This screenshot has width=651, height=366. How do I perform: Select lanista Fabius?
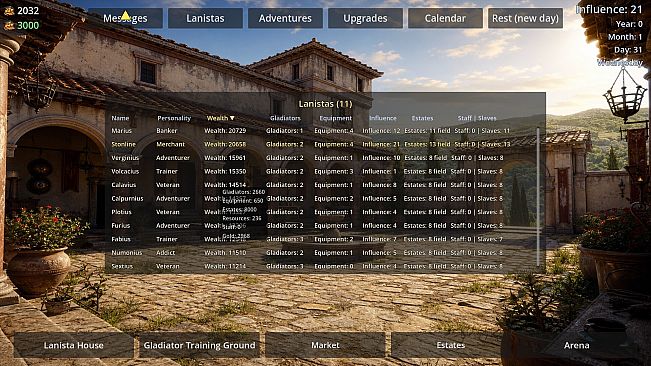(121, 239)
